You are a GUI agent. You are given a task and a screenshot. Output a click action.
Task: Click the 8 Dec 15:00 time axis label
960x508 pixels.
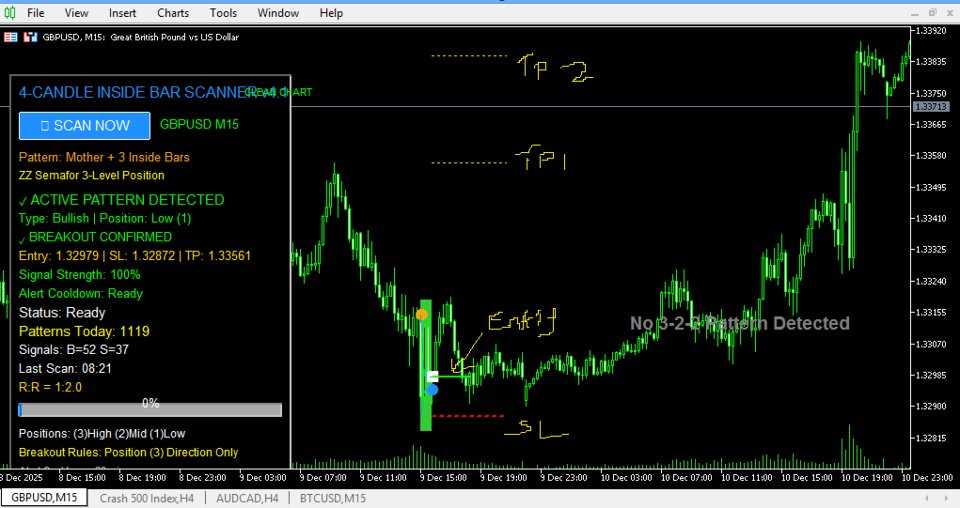tap(82, 477)
